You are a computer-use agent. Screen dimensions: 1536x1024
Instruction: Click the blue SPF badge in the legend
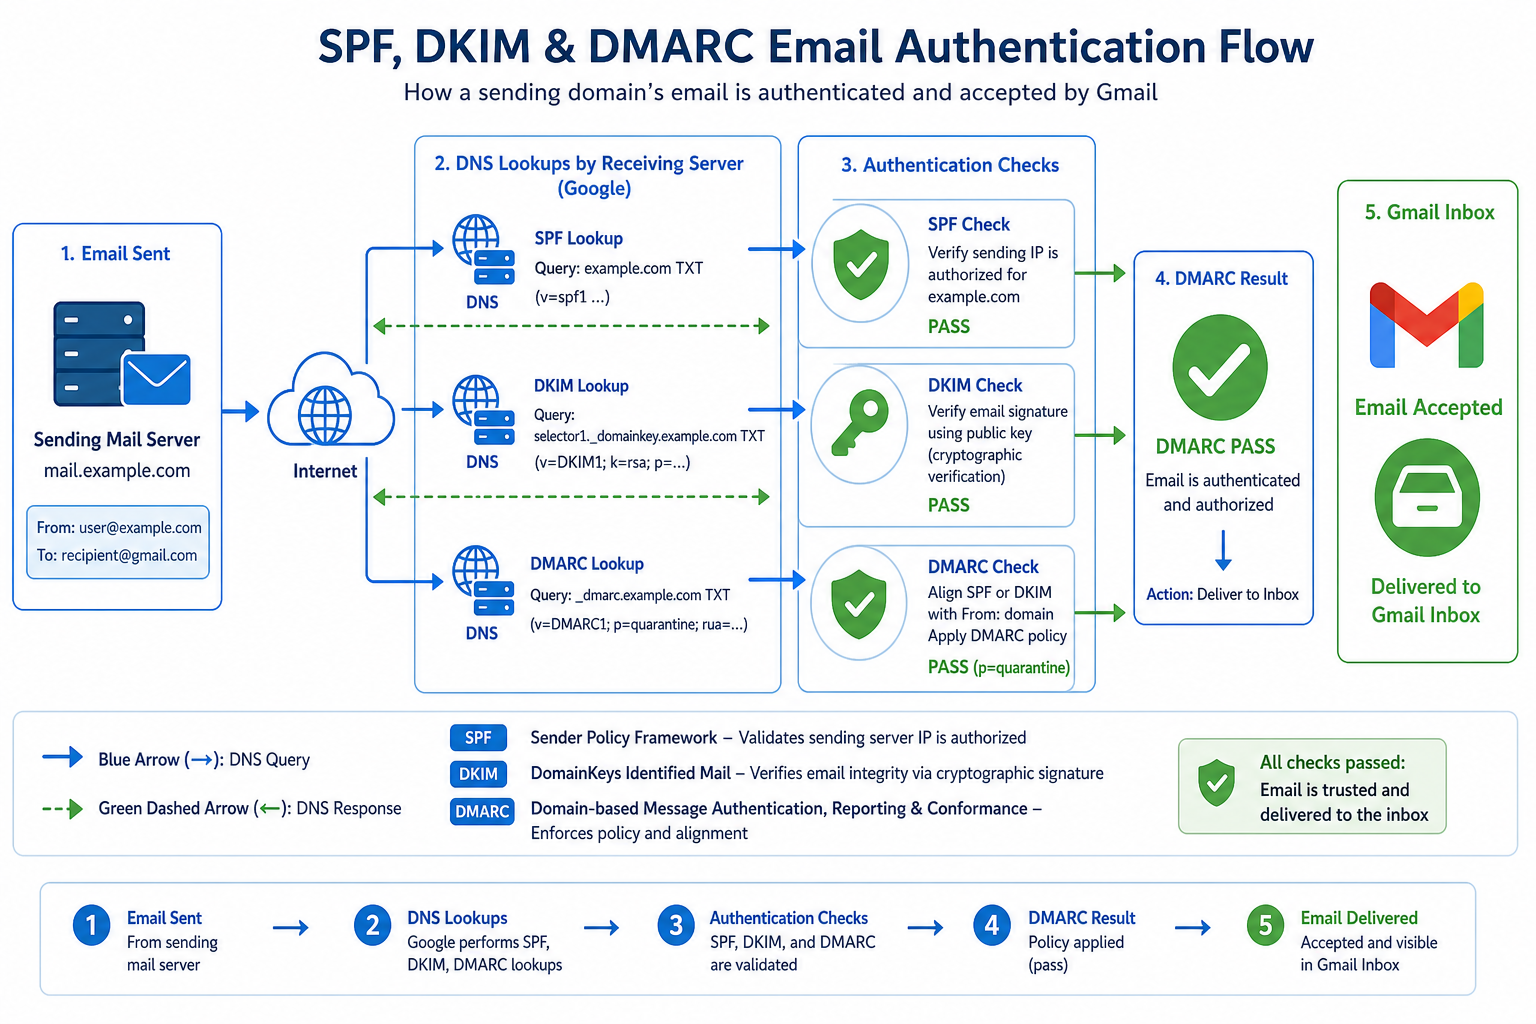point(478,737)
